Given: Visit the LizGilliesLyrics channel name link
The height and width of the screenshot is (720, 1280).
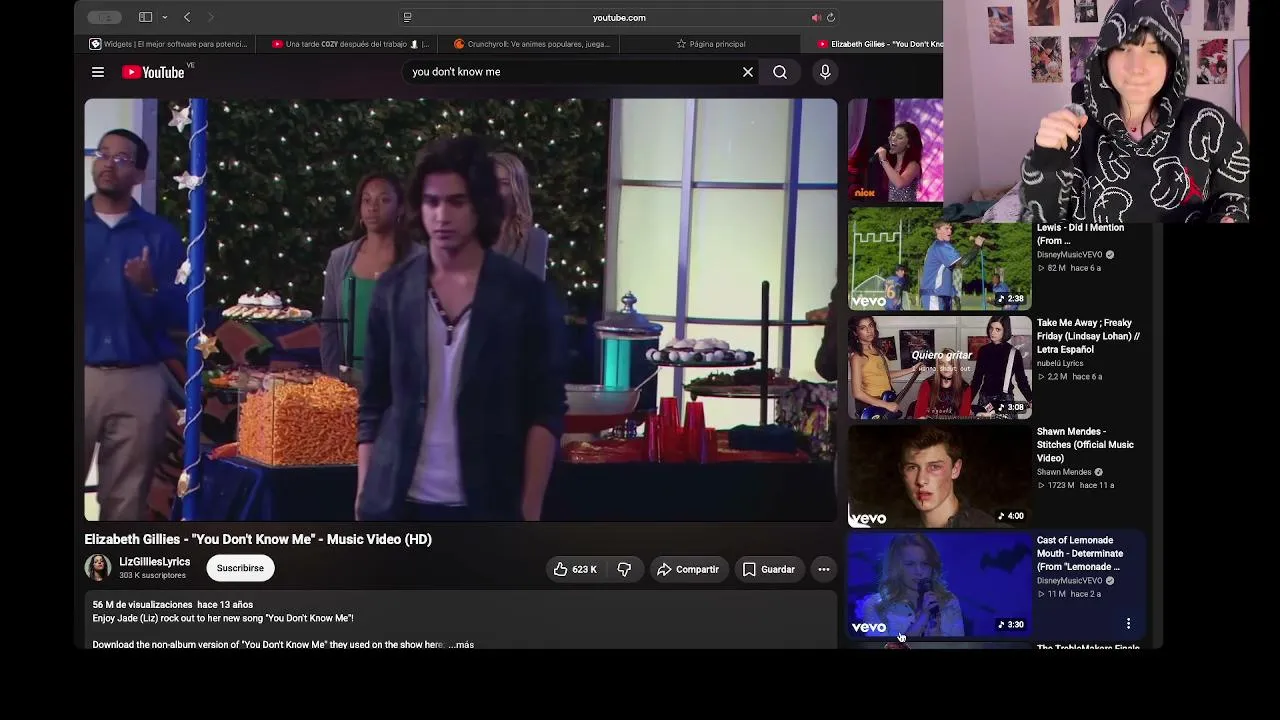Looking at the screenshot, I should (154, 562).
